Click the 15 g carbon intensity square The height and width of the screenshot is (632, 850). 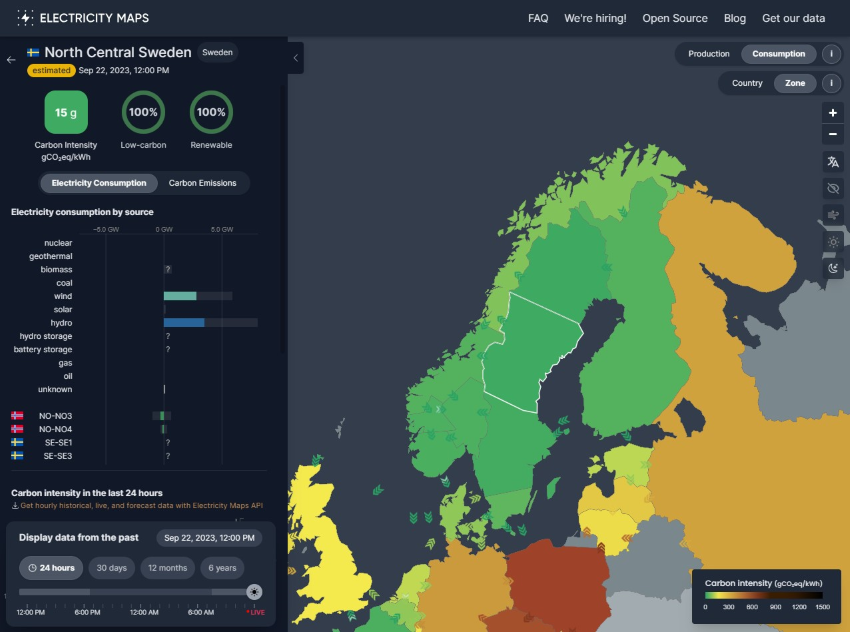[66, 112]
